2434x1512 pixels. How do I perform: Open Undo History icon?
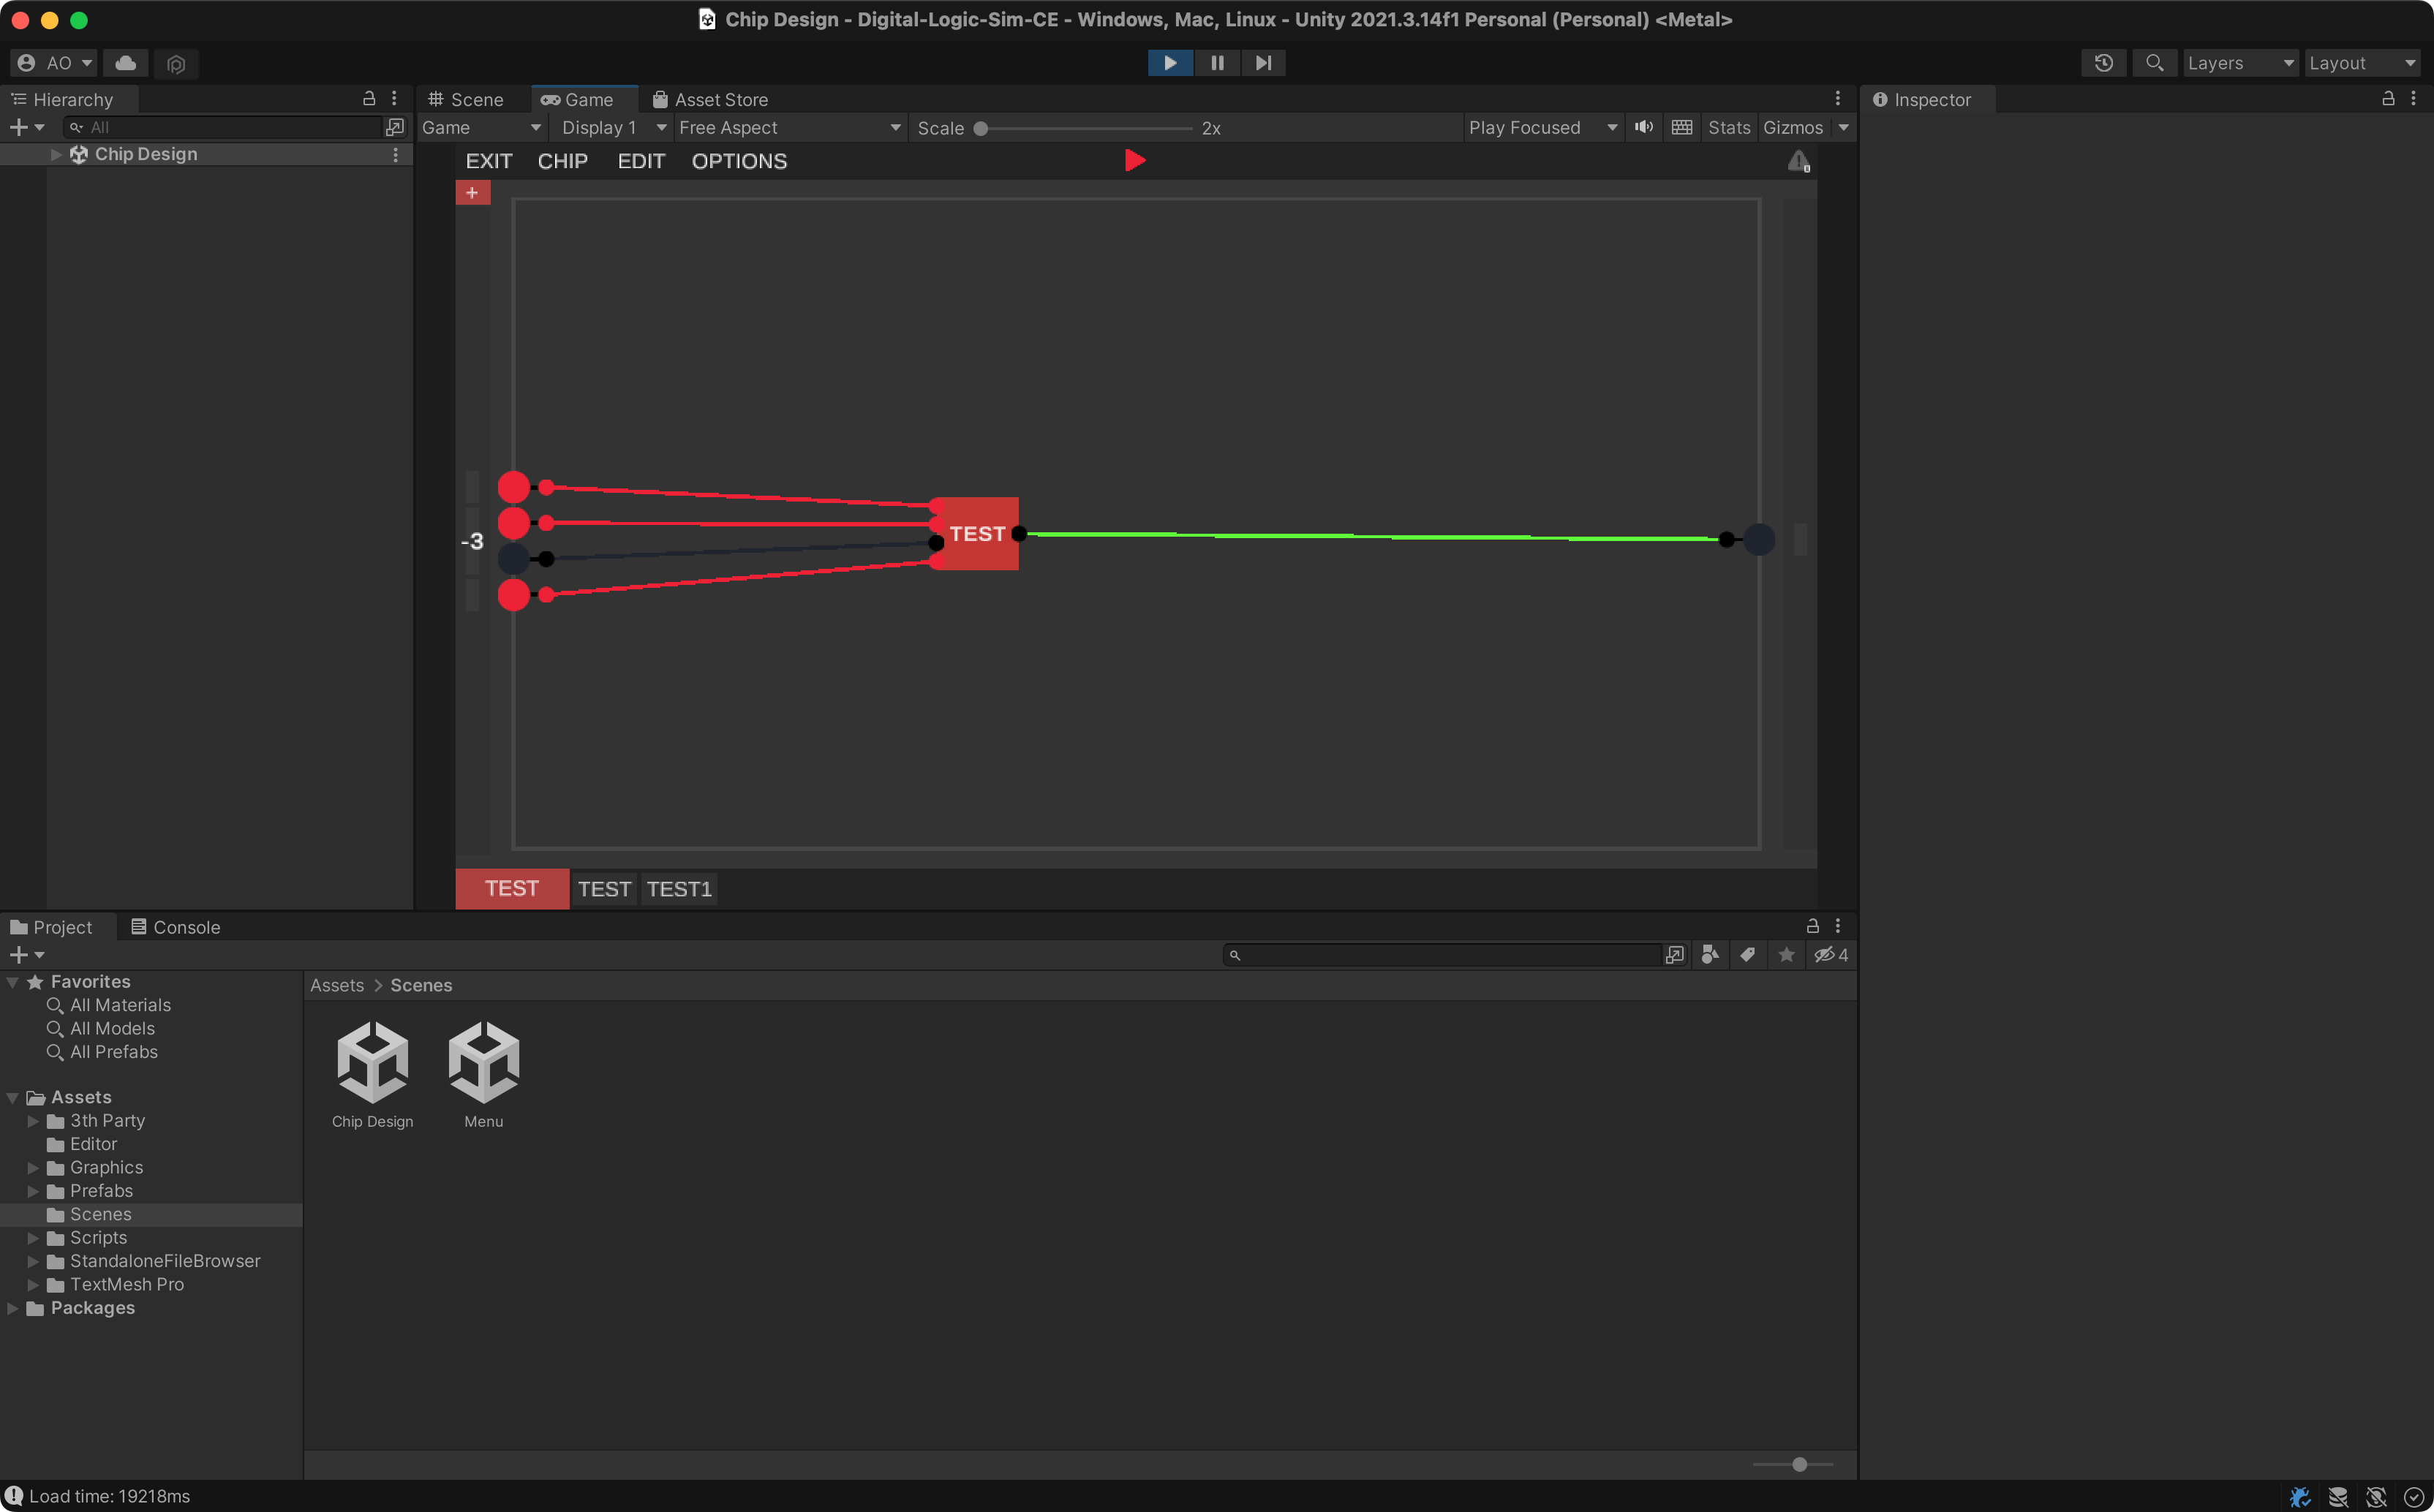[x=2103, y=63]
